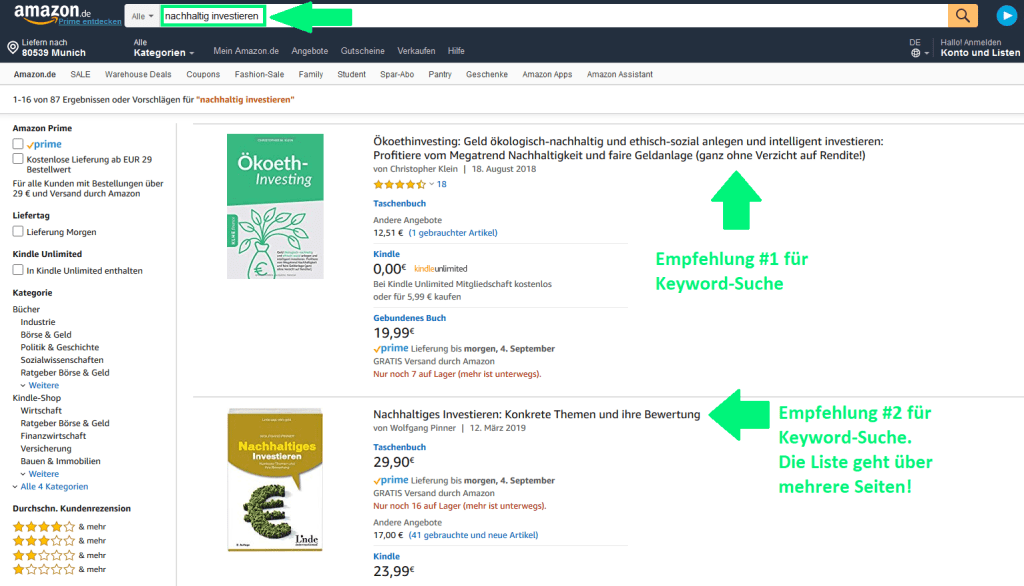Click Prime entdecken link

[x=90, y=22]
